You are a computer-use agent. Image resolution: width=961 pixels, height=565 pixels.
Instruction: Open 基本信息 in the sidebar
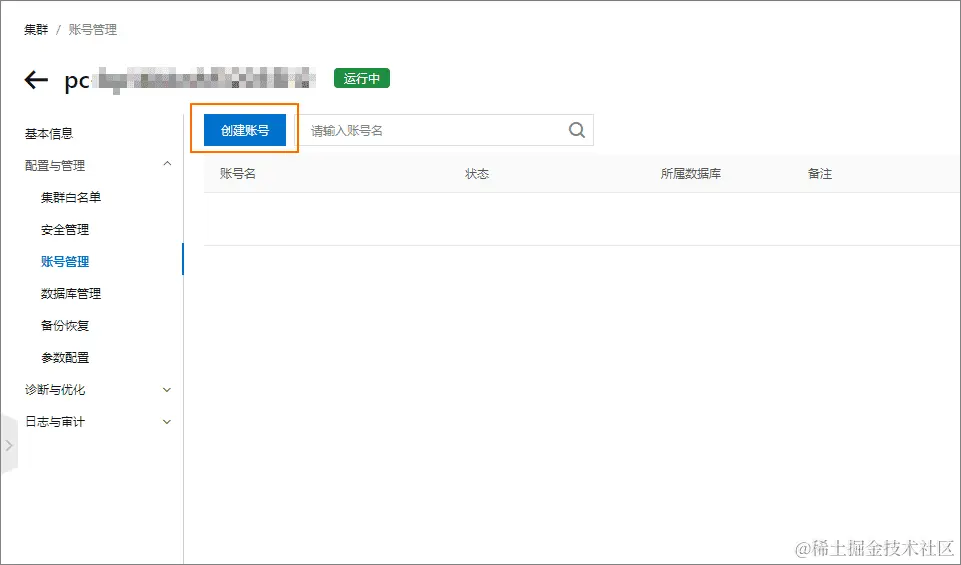coord(49,134)
